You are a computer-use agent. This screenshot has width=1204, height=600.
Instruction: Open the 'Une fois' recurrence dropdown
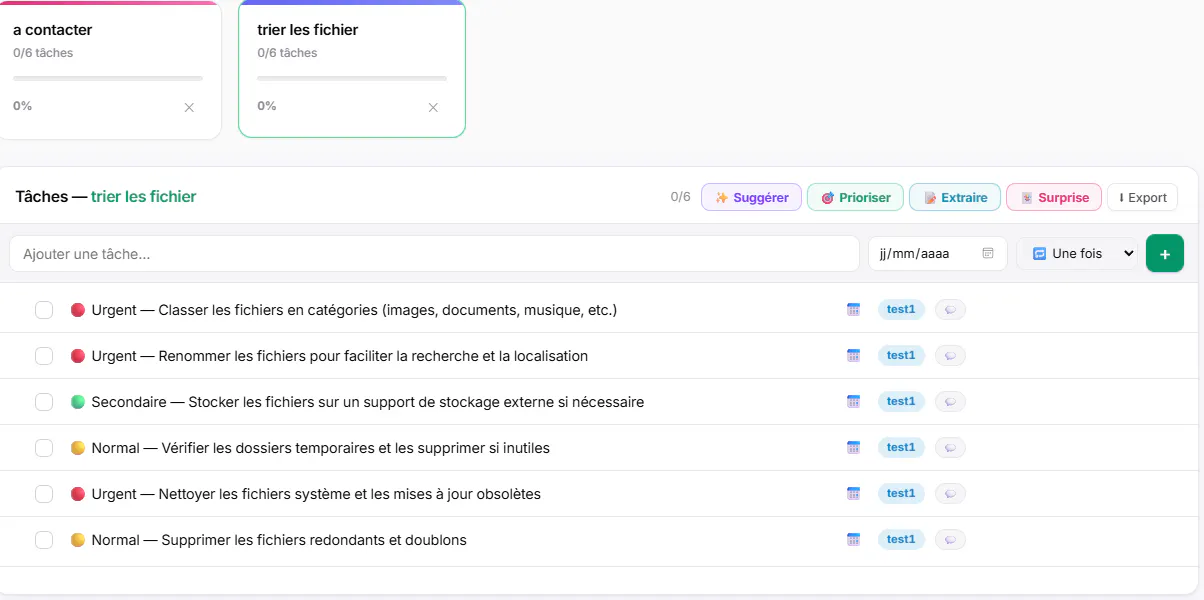(1077, 254)
